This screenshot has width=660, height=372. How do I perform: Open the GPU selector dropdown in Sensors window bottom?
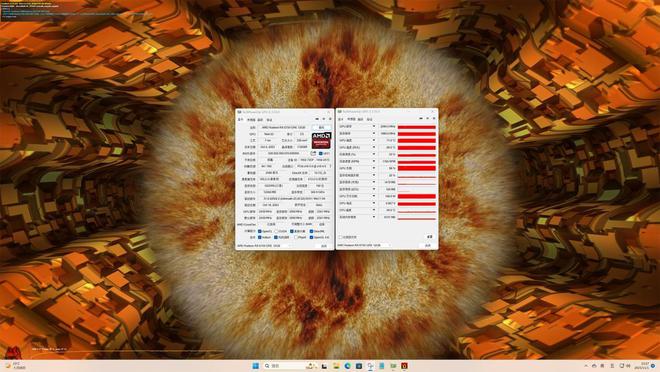pos(365,245)
